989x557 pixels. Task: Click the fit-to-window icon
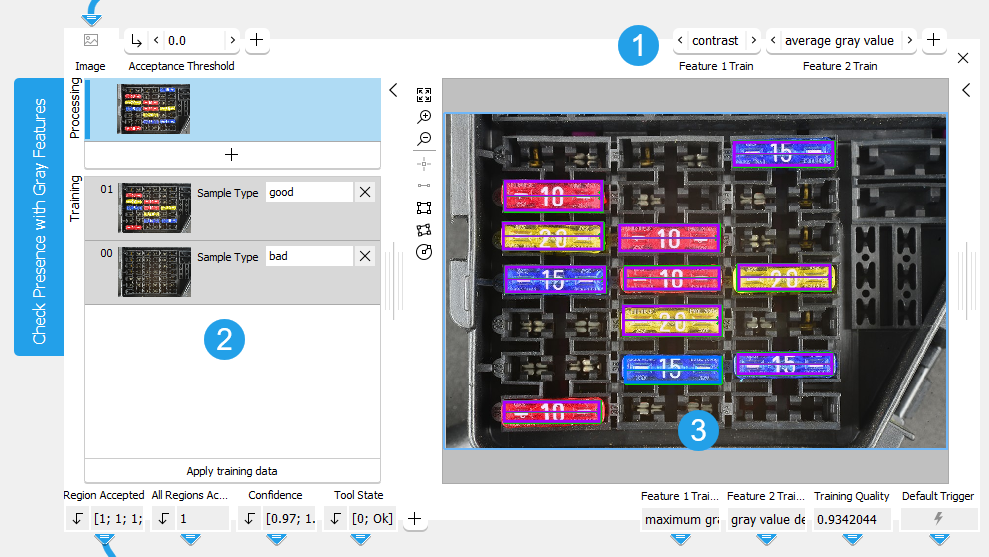pos(424,95)
